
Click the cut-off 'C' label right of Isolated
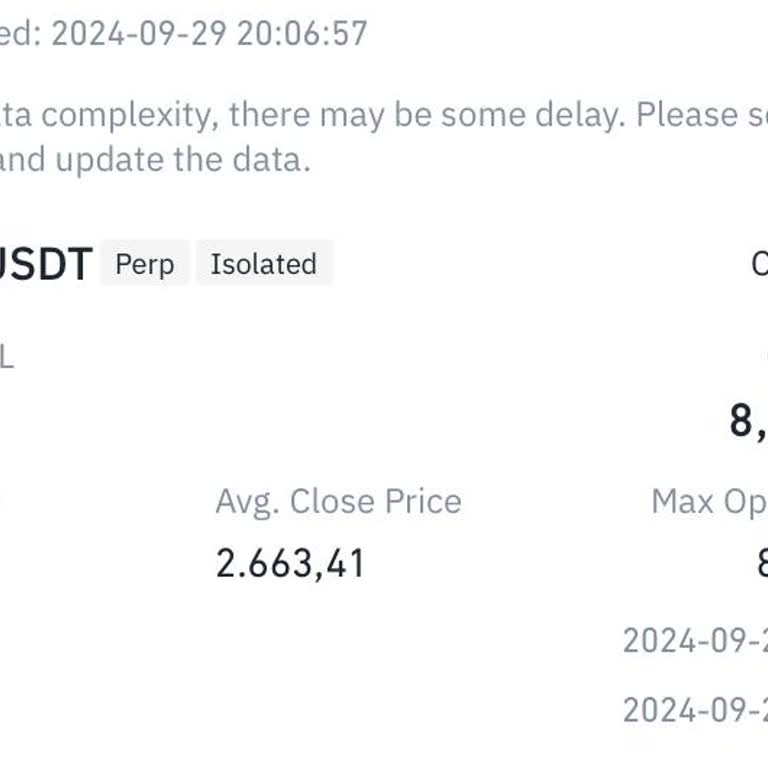[x=759, y=264]
